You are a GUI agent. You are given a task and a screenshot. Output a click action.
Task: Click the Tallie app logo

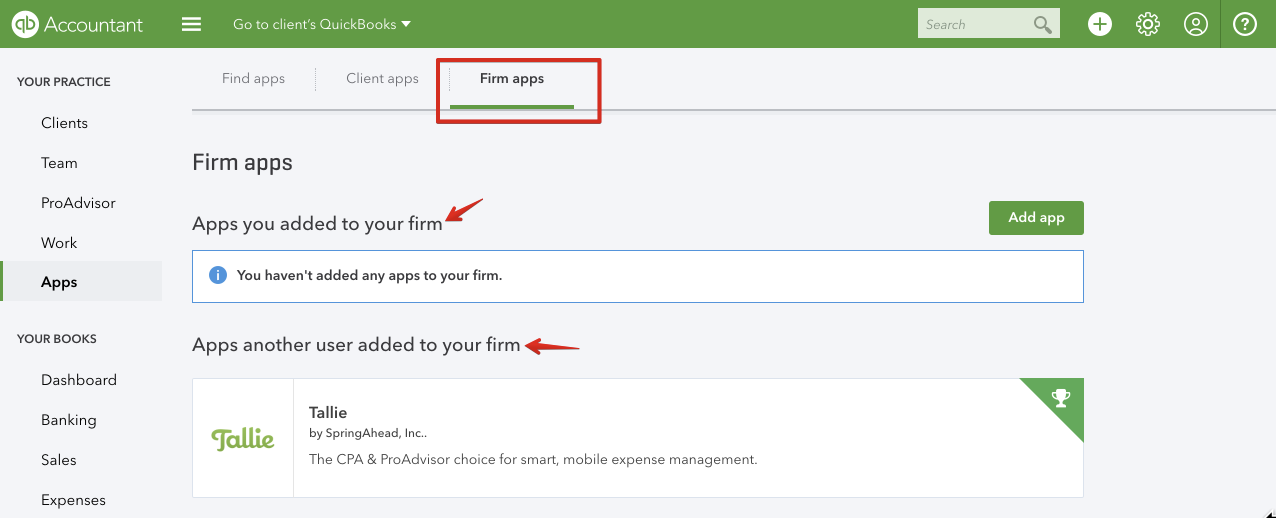click(243, 438)
